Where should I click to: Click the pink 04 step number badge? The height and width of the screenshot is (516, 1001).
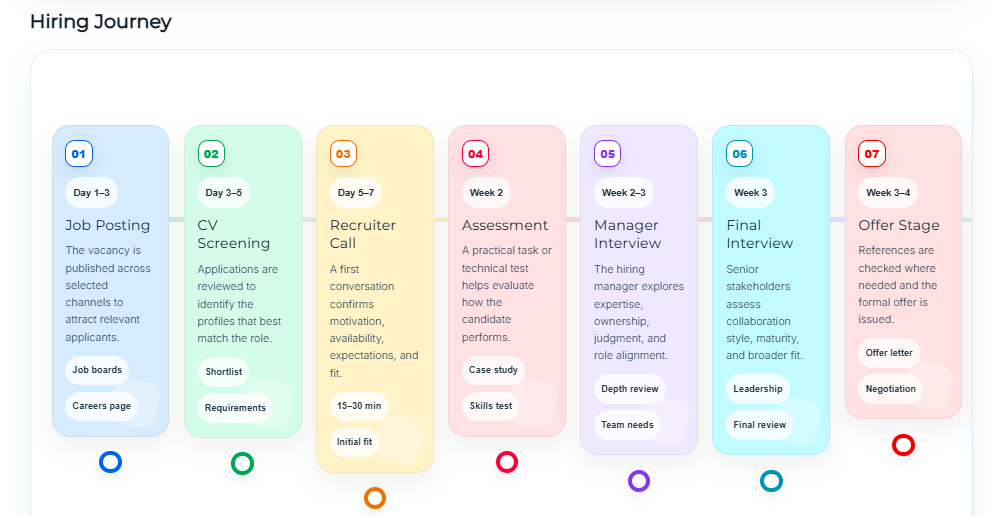[x=475, y=154]
